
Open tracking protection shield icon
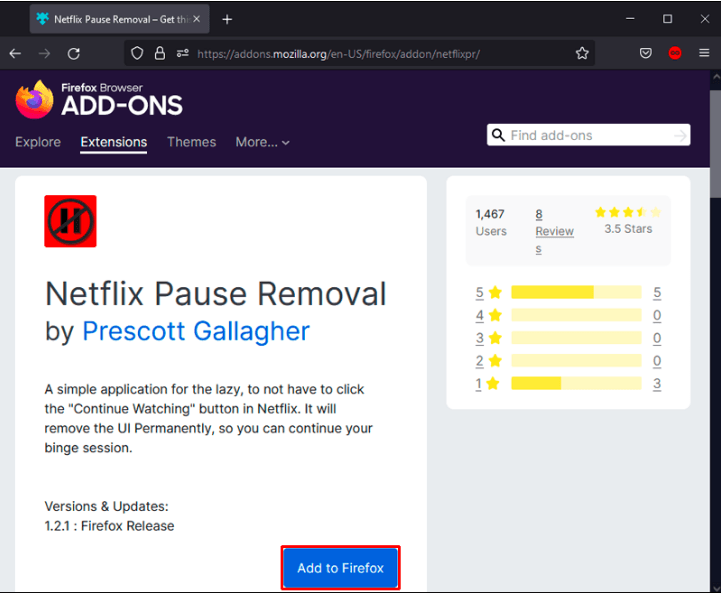click(137, 53)
